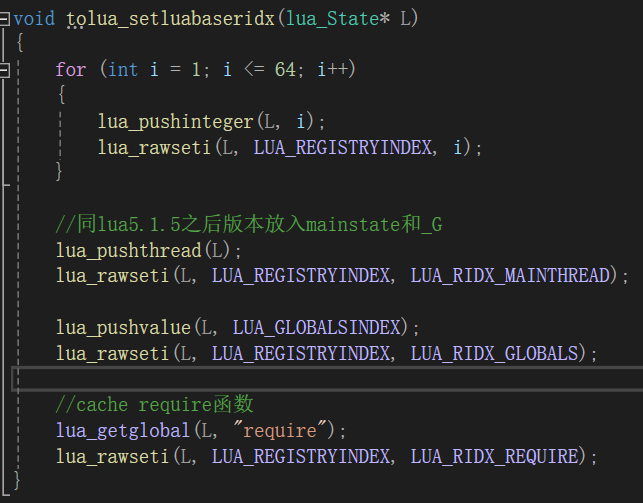The height and width of the screenshot is (503, 643).
Task: Click the lua_pushinteger call
Action: tap(176, 122)
